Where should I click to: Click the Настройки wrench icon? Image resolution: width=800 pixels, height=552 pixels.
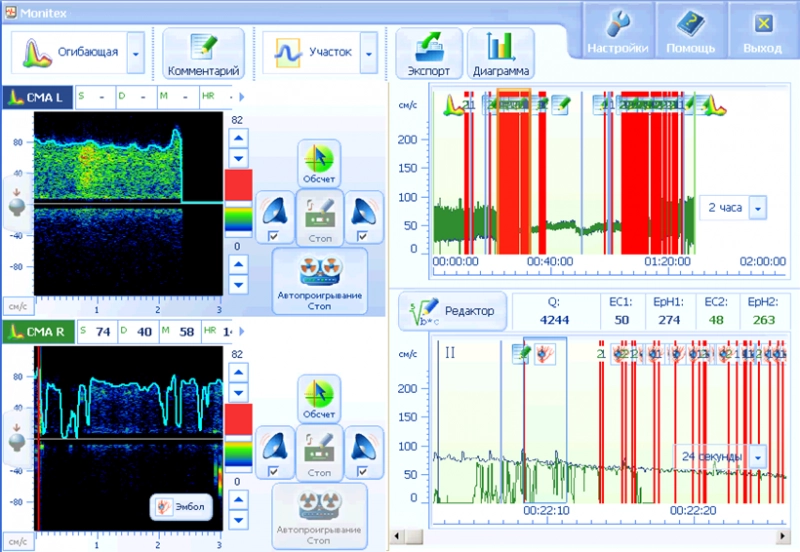(617, 31)
